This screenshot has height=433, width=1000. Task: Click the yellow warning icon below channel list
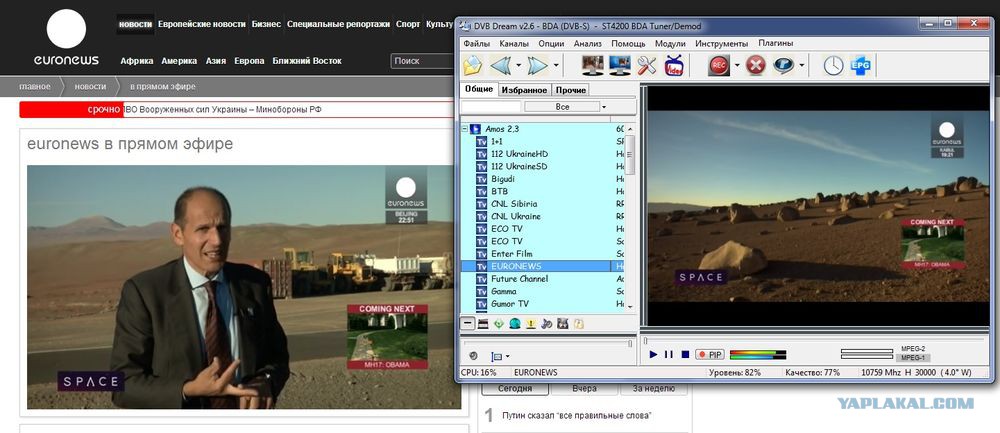(x=531, y=324)
